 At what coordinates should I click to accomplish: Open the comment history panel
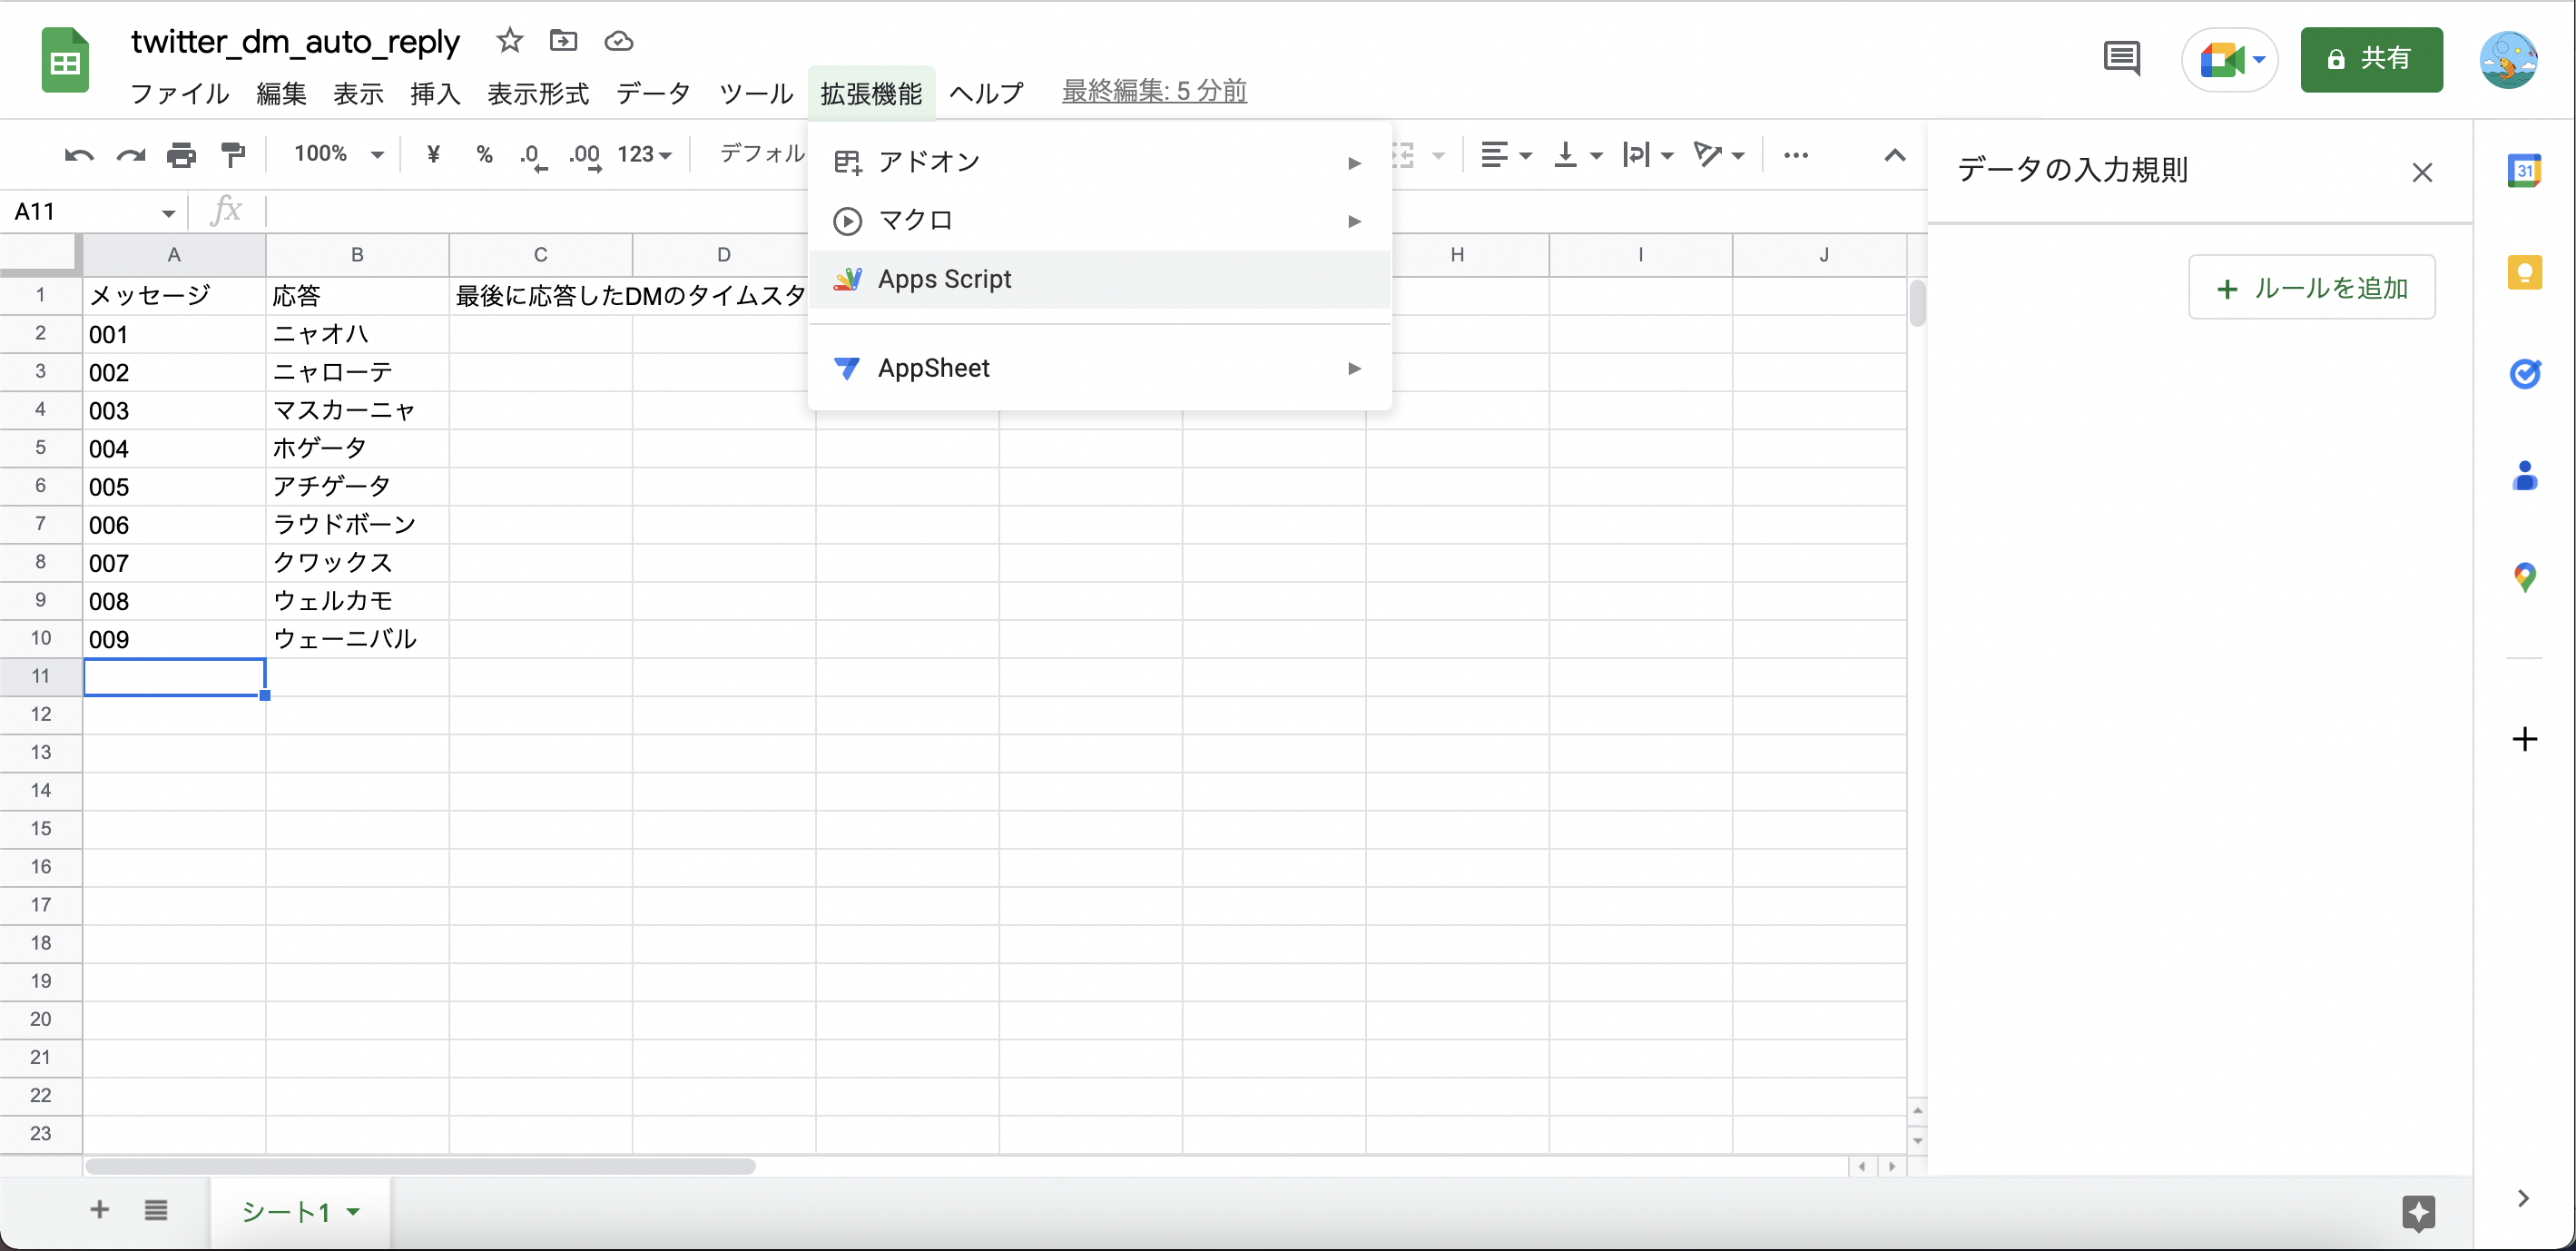(2122, 59)
